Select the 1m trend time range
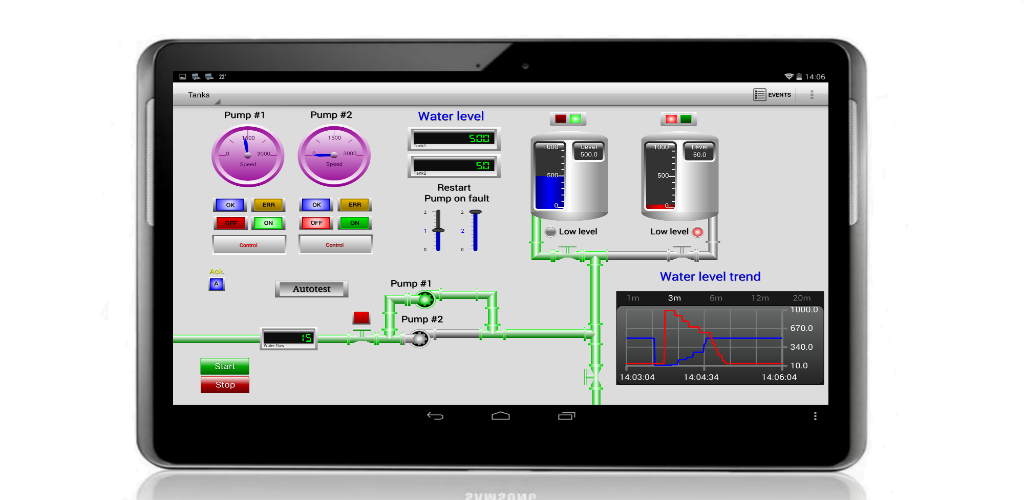This screenshot has height=500, width=1024. [633, 298]
